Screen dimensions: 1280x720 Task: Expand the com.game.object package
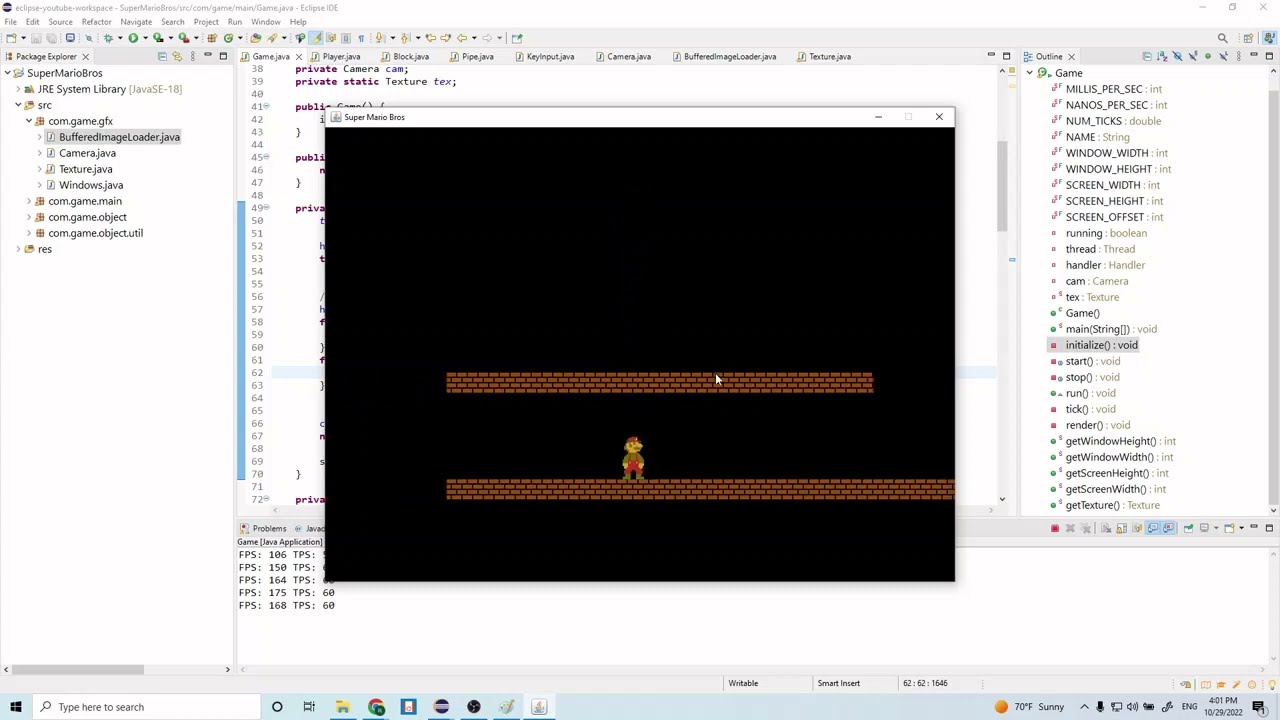point(28,217)
